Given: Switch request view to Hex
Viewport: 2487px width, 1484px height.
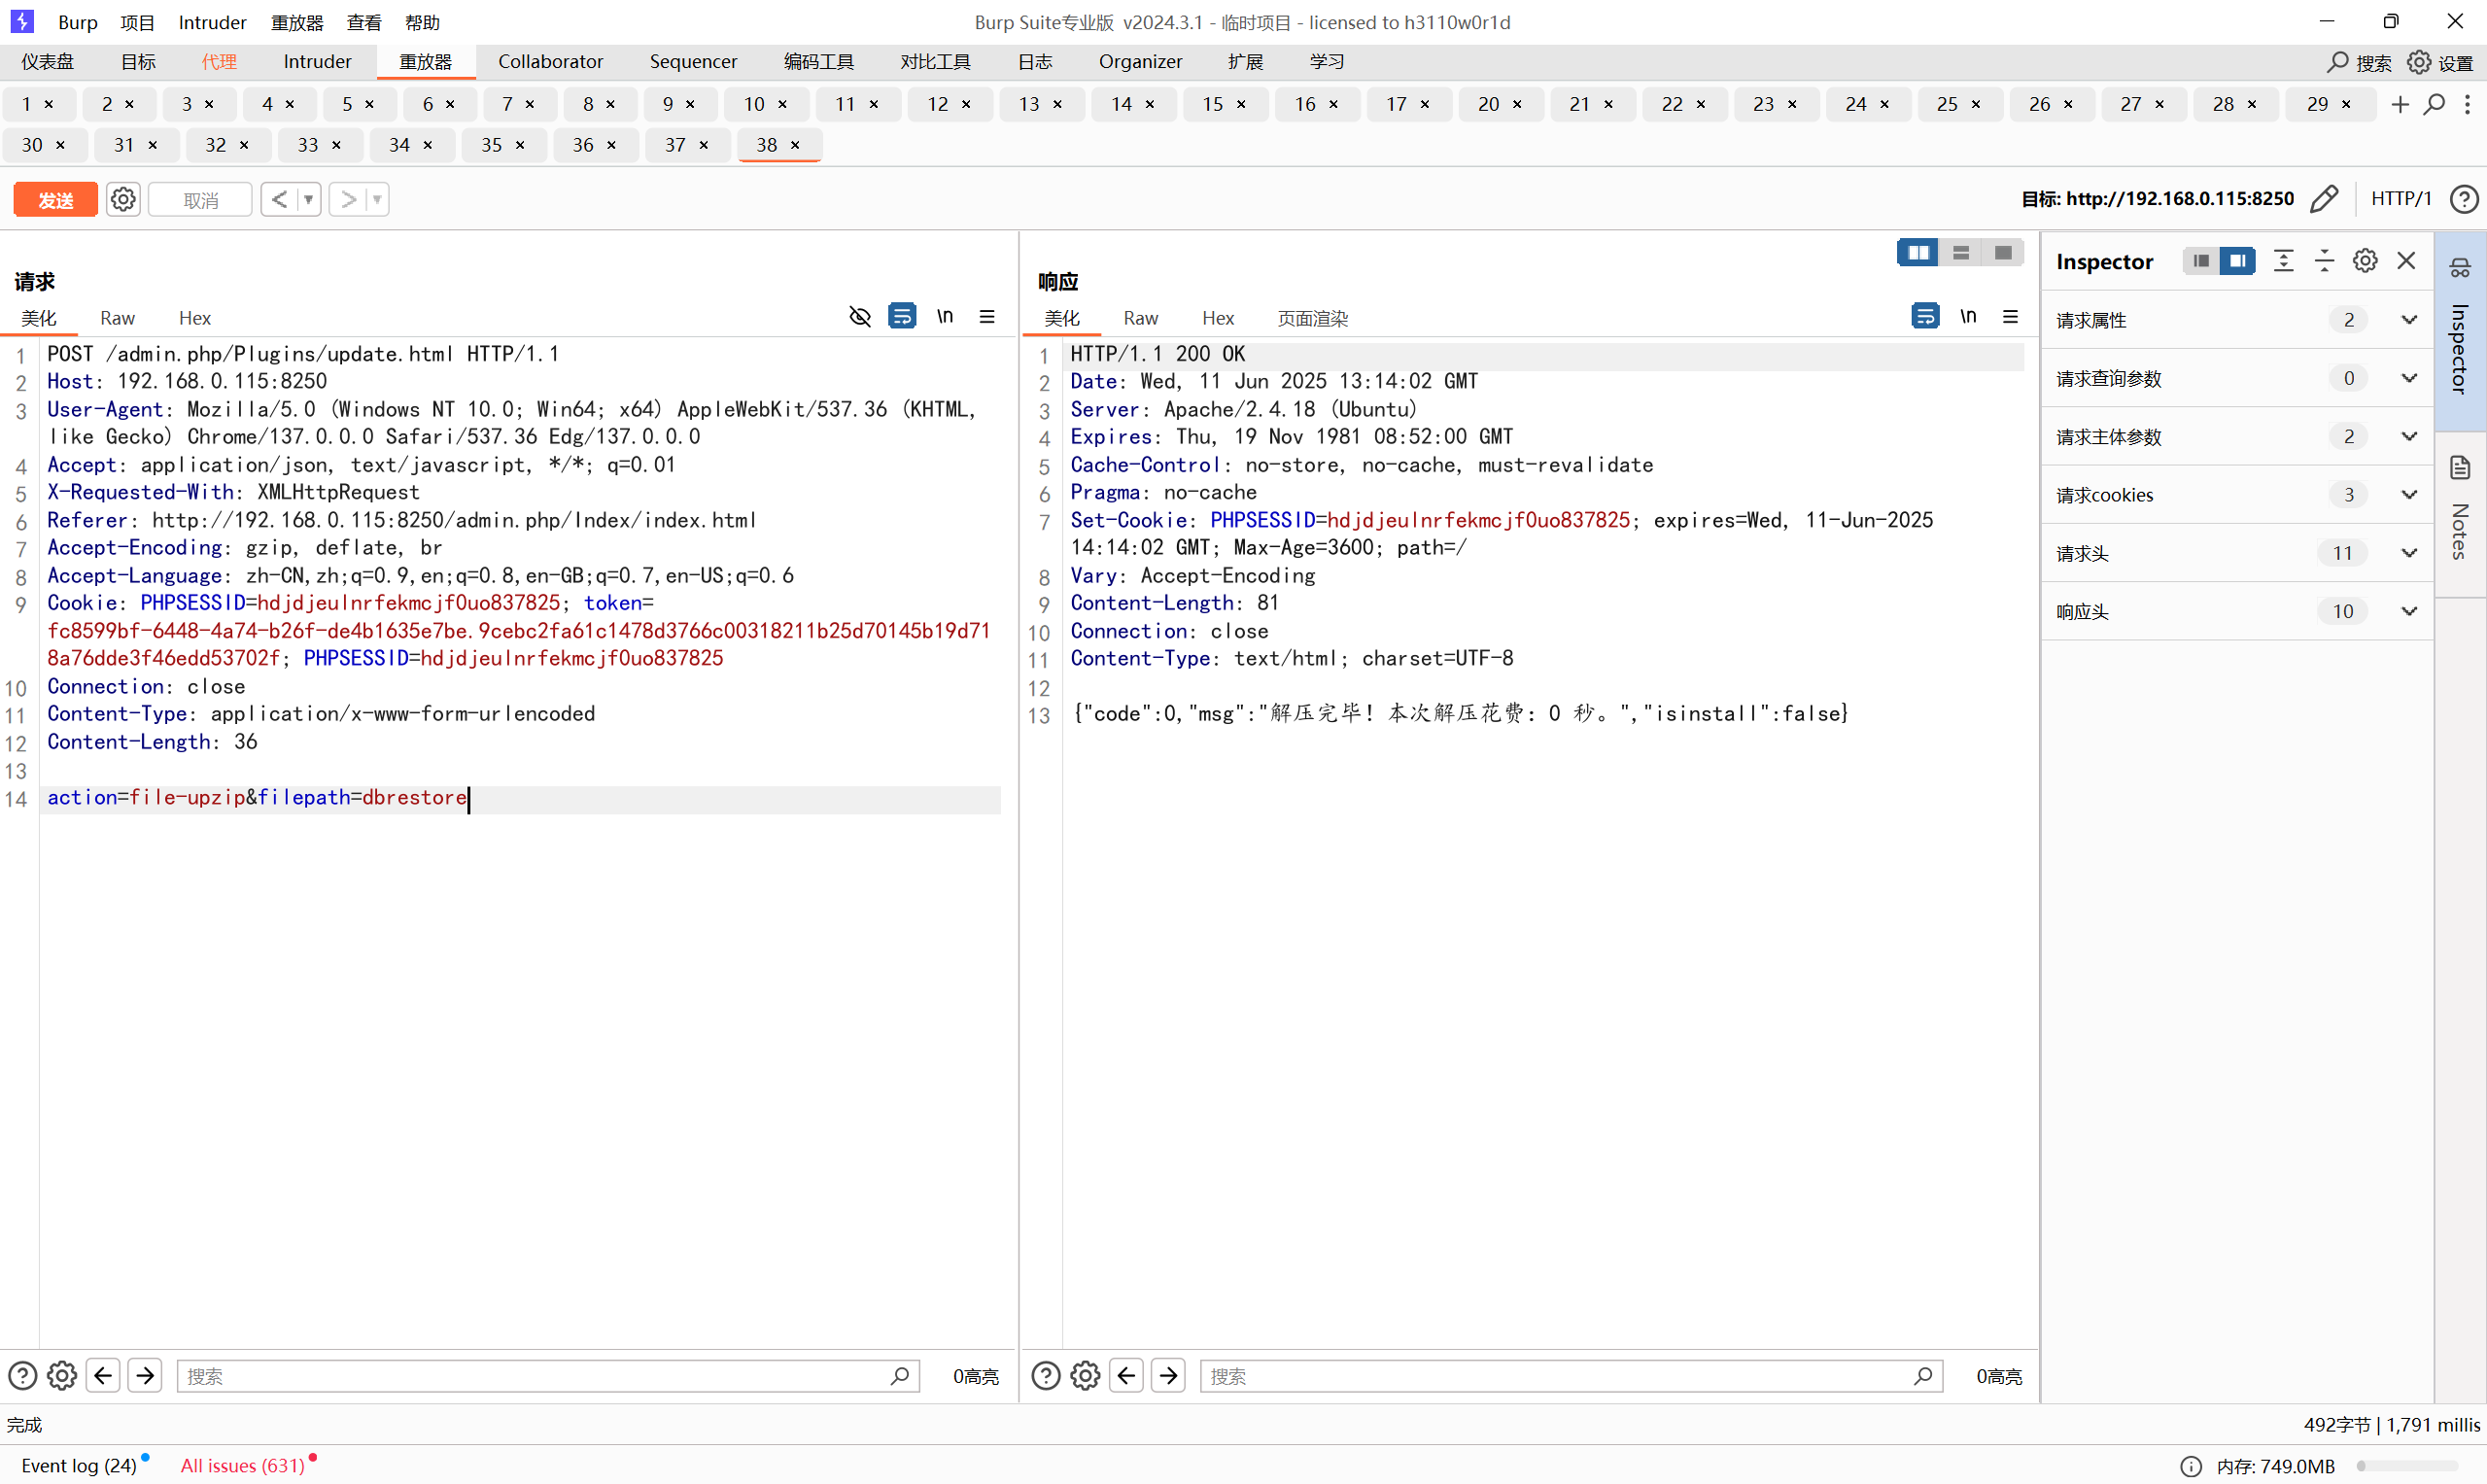Looking at the screenshot, I should (194, 318).
